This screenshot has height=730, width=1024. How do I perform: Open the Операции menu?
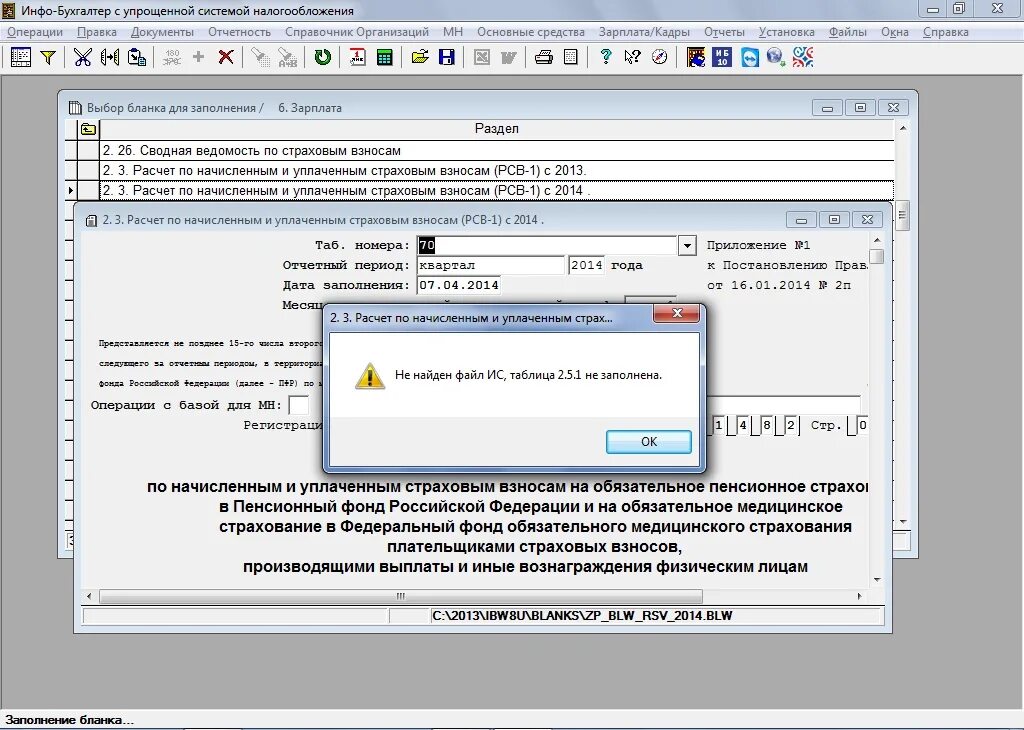pos(35,32)
